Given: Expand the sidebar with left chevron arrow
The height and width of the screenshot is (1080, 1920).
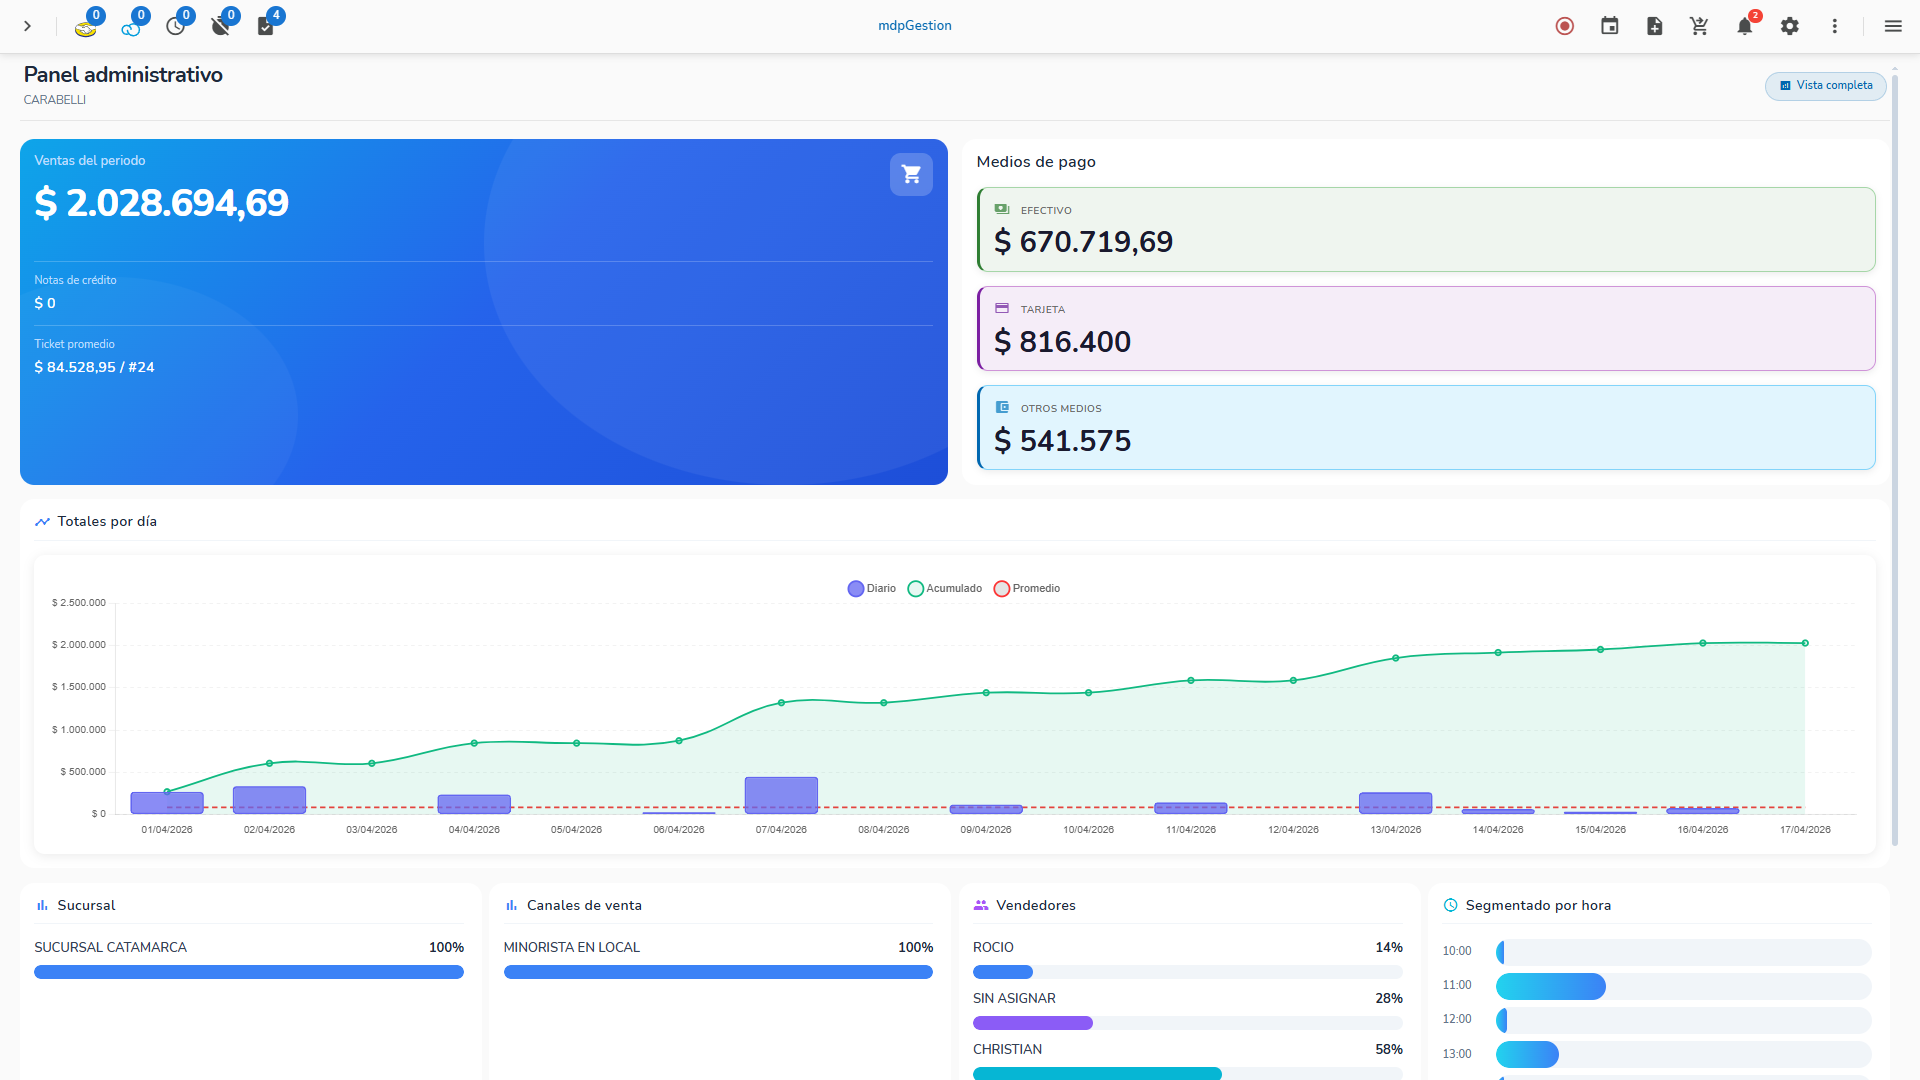Looking at the screenshot, I should (27, 26).
